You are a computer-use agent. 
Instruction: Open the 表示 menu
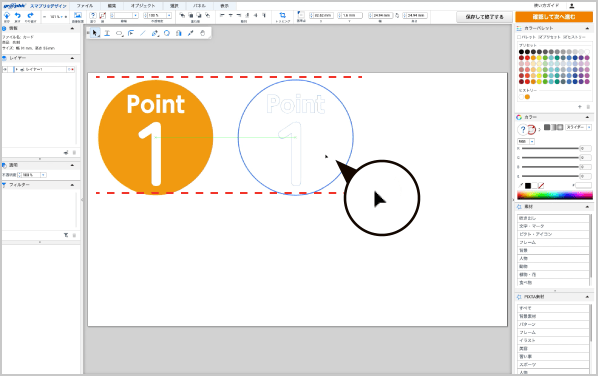(225, 6)
